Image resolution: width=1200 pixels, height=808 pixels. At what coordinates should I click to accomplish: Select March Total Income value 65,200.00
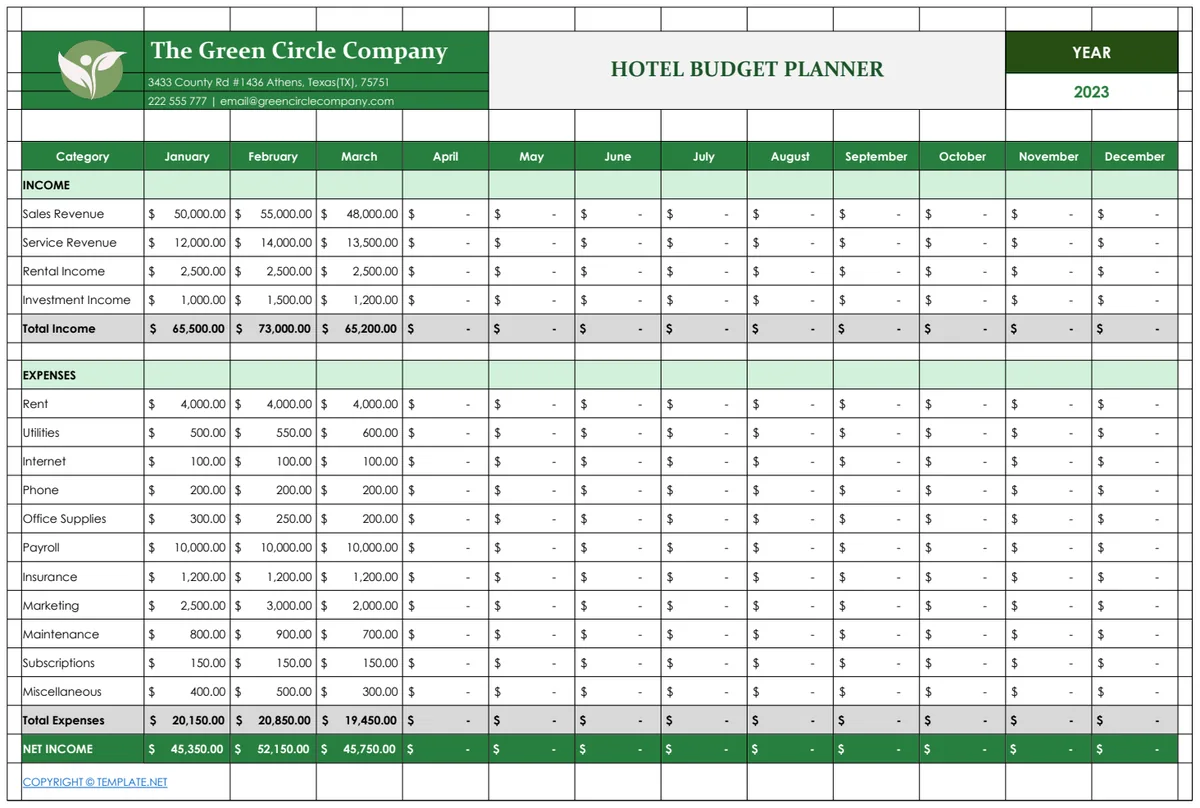(359, 328)
